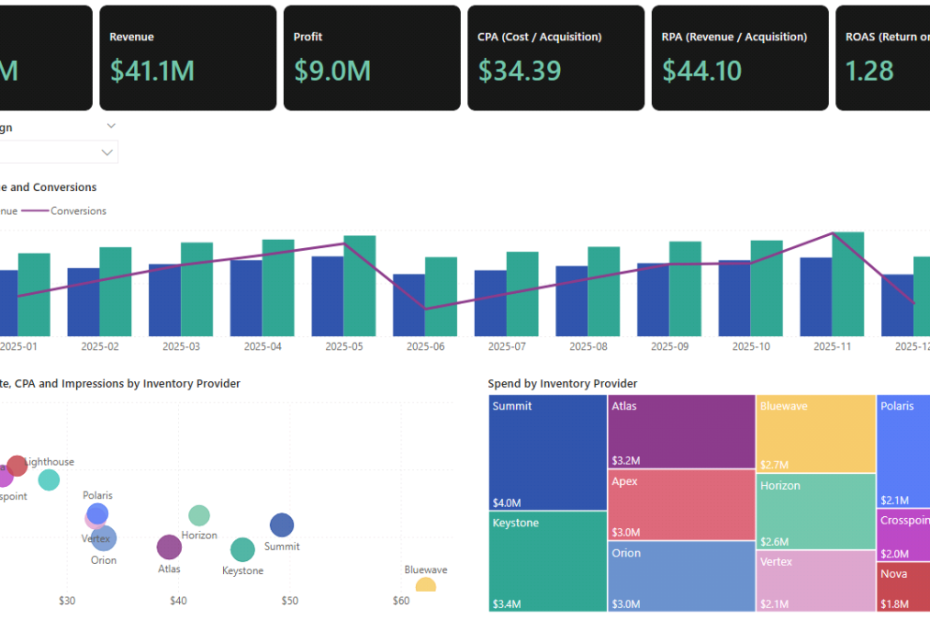The height and width of the screenshot is (620, 930).
Task: Select the Revenue $41.1M KPI card
Action: [x=187, y=58]
